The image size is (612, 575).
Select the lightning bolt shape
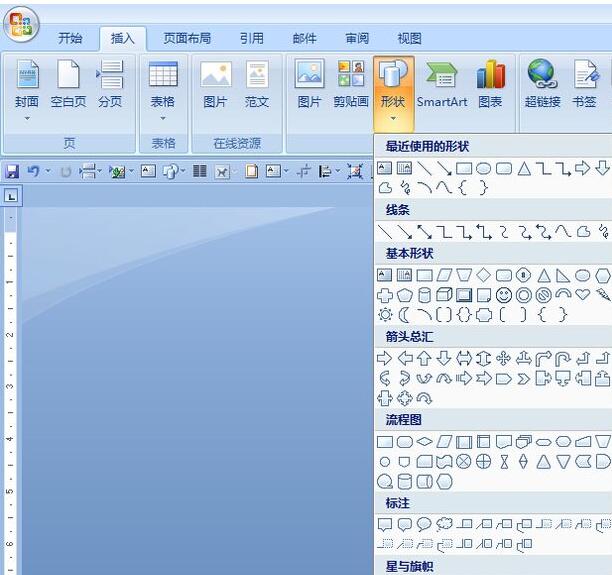coord(603,295)
